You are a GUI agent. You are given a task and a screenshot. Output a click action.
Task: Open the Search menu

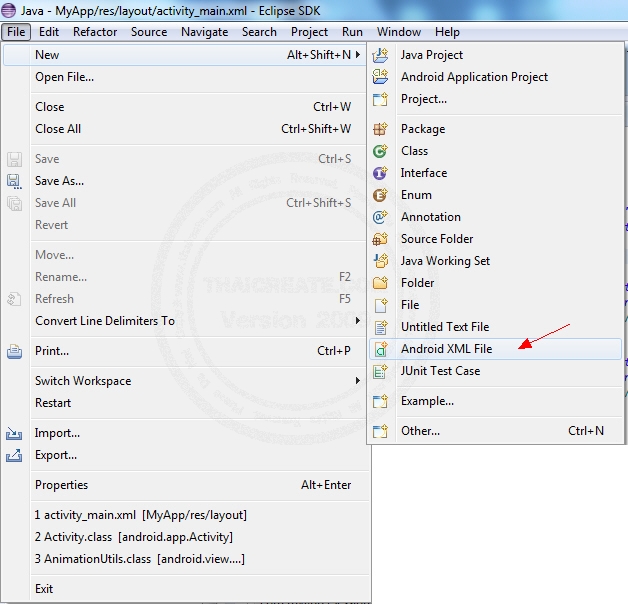[x=259, y=32]
